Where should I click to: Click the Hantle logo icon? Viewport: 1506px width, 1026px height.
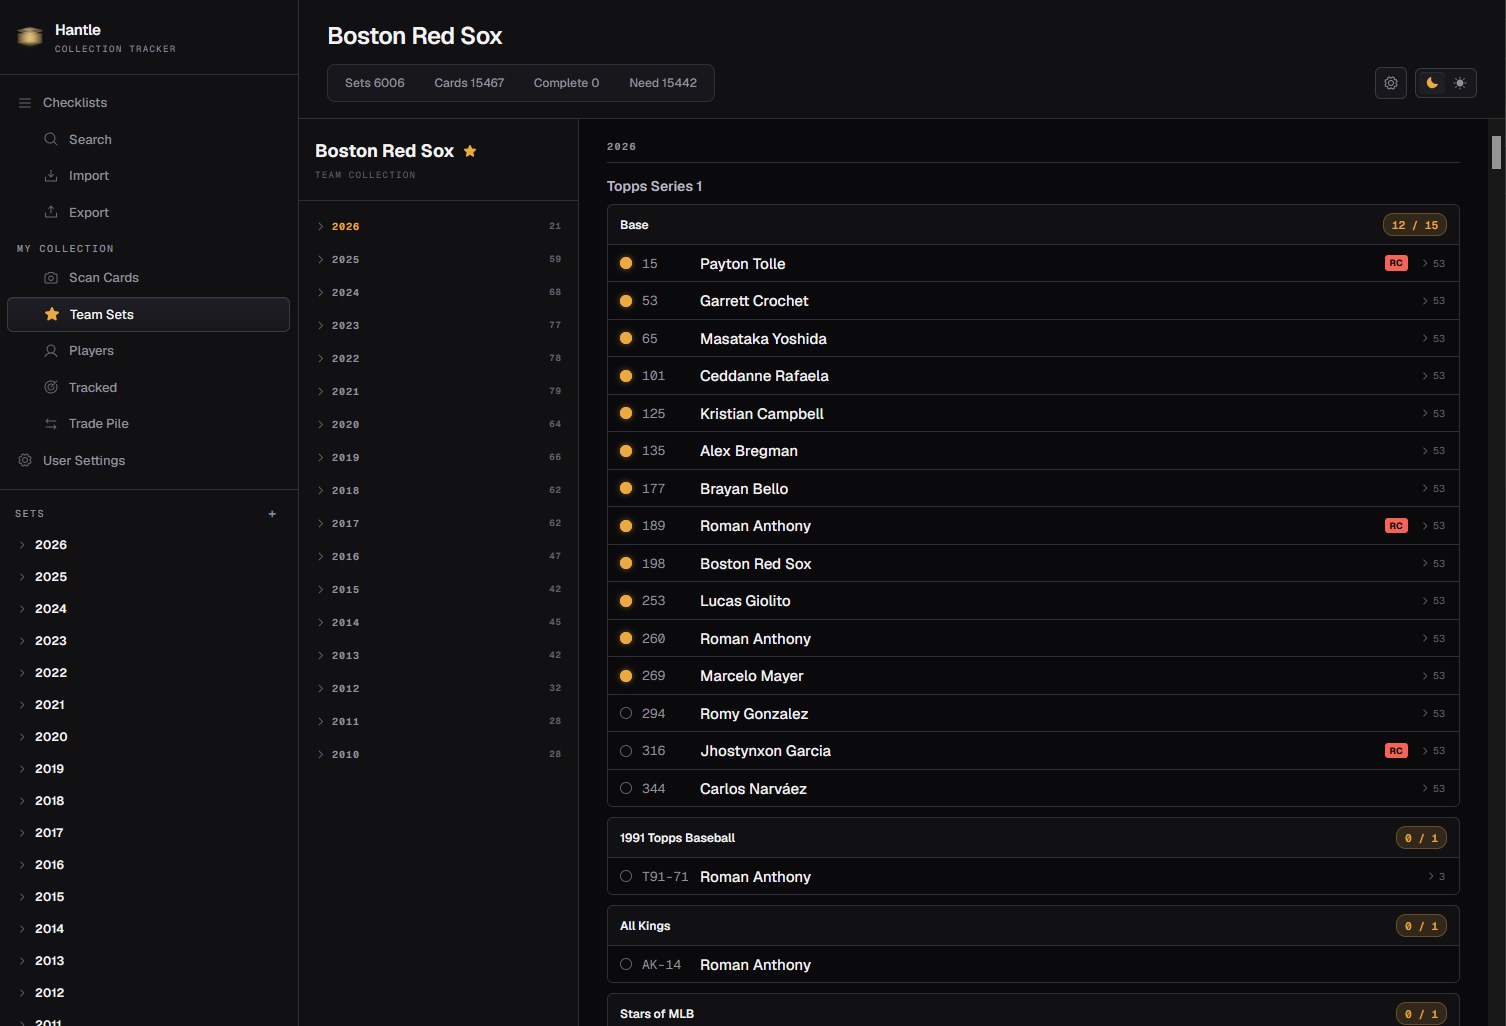pyautogui.click(x=30, y=37)
